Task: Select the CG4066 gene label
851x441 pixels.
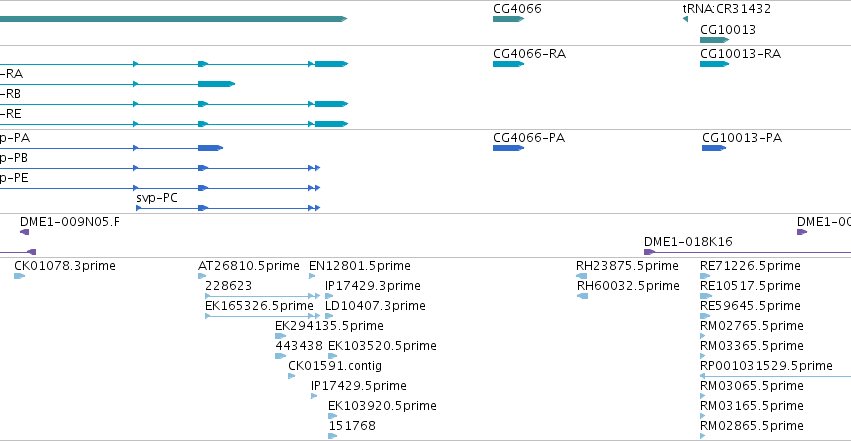Action: coord(517,9)
